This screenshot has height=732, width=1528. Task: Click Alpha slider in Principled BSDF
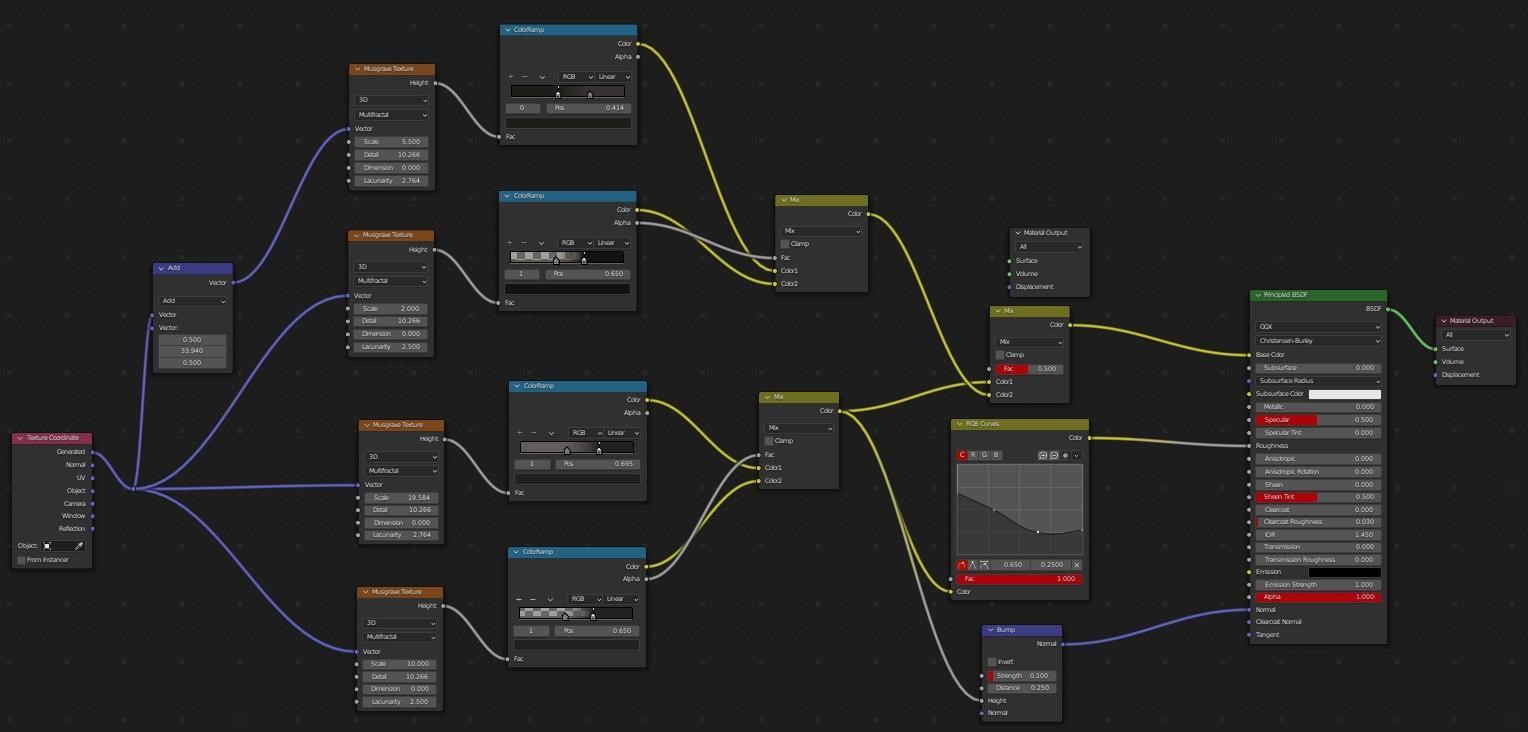pos(1318,597)
